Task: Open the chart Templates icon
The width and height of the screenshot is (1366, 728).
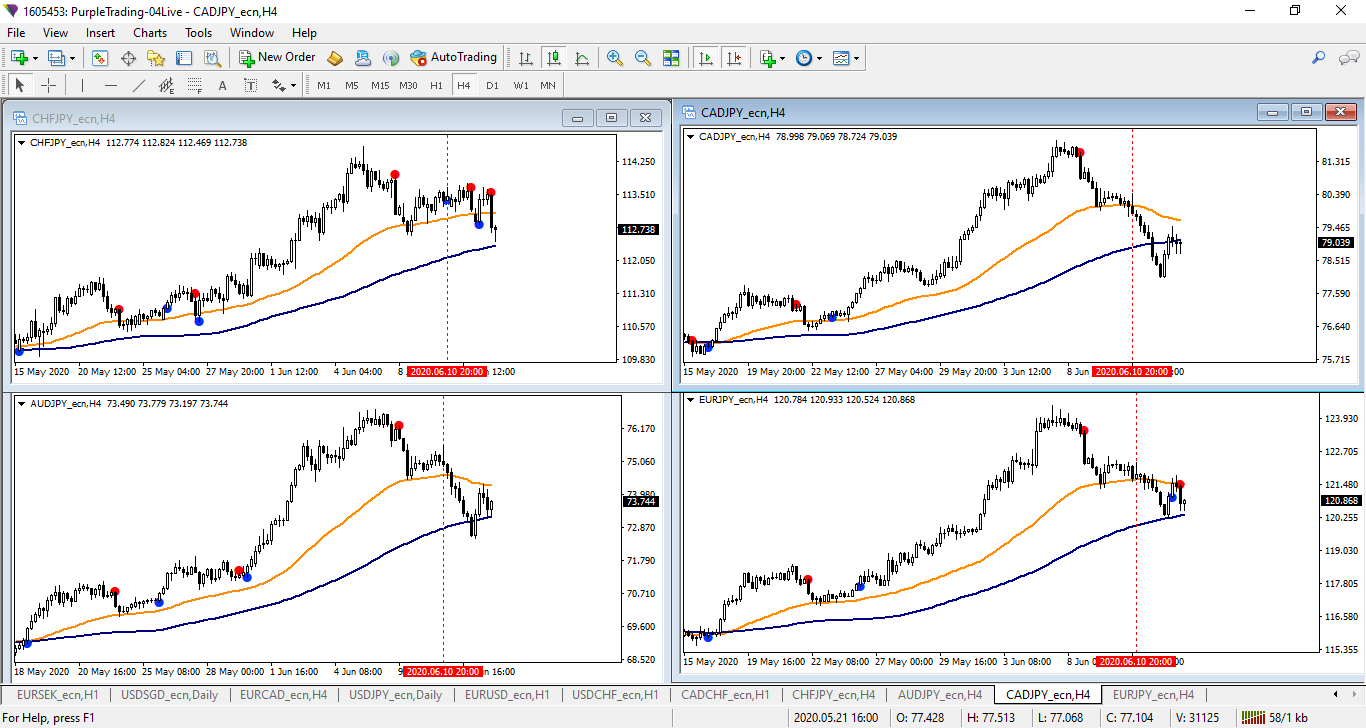Action: click(x=840, y=58)
